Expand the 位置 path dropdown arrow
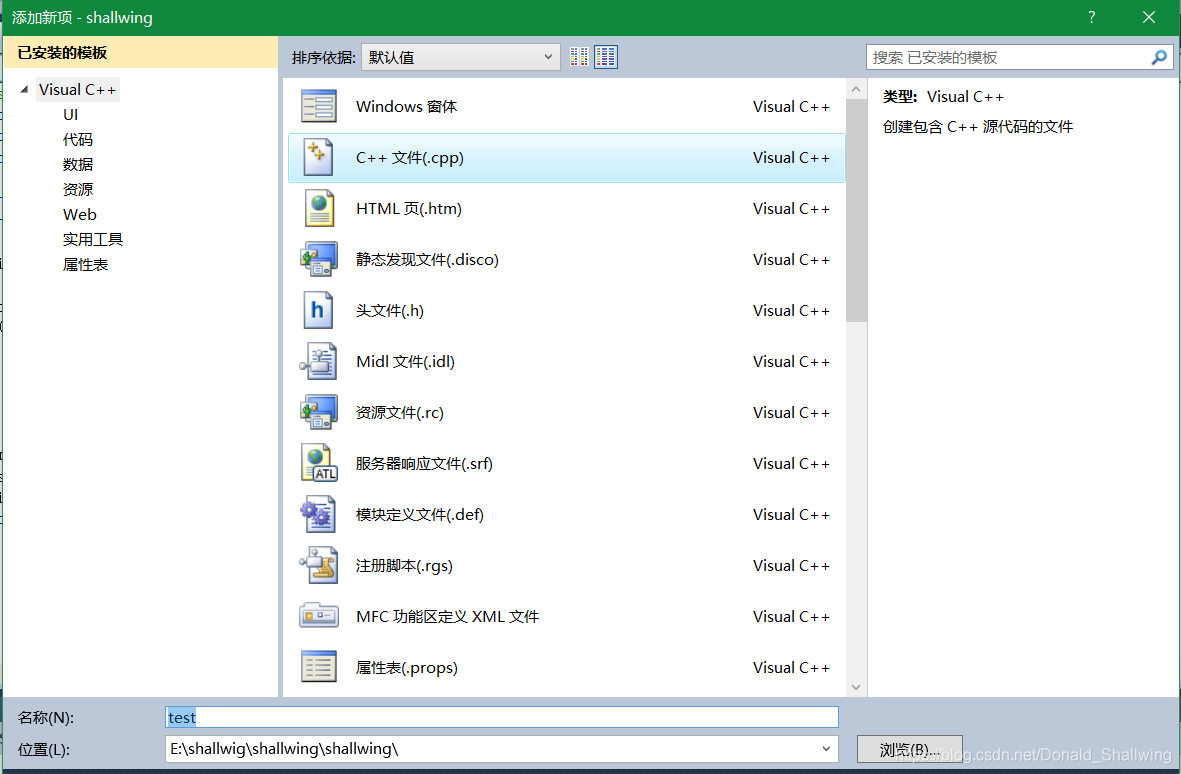 (x=825, y=749)
